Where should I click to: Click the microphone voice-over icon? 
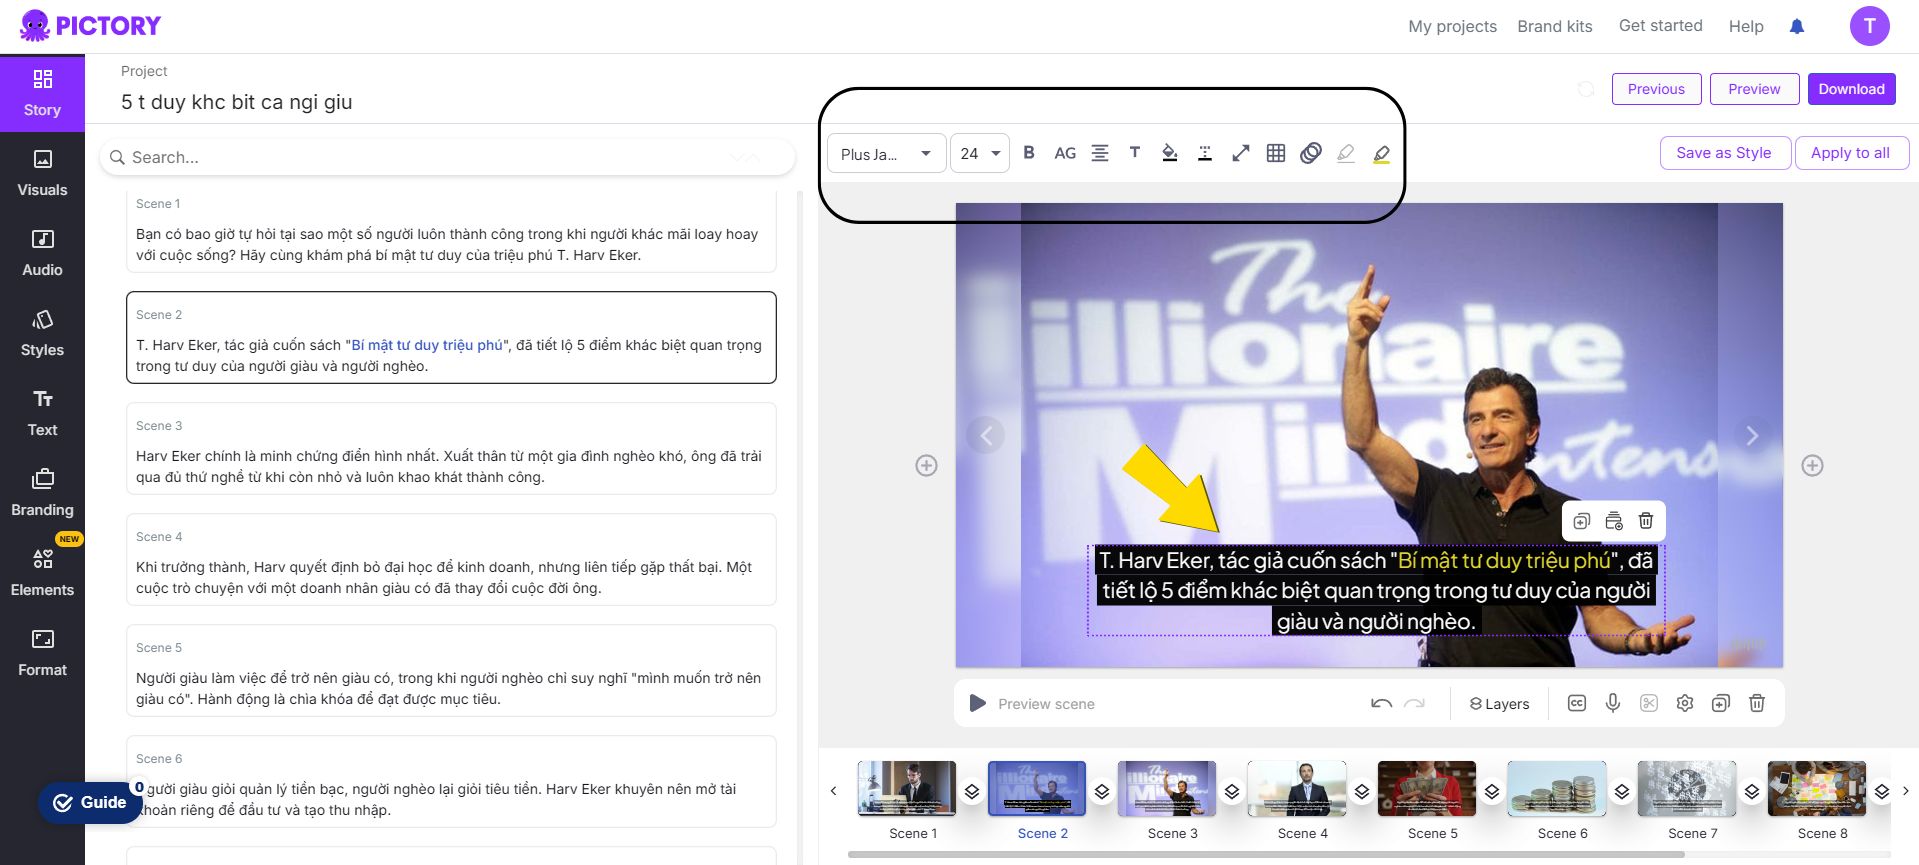tap(1613, 703)
